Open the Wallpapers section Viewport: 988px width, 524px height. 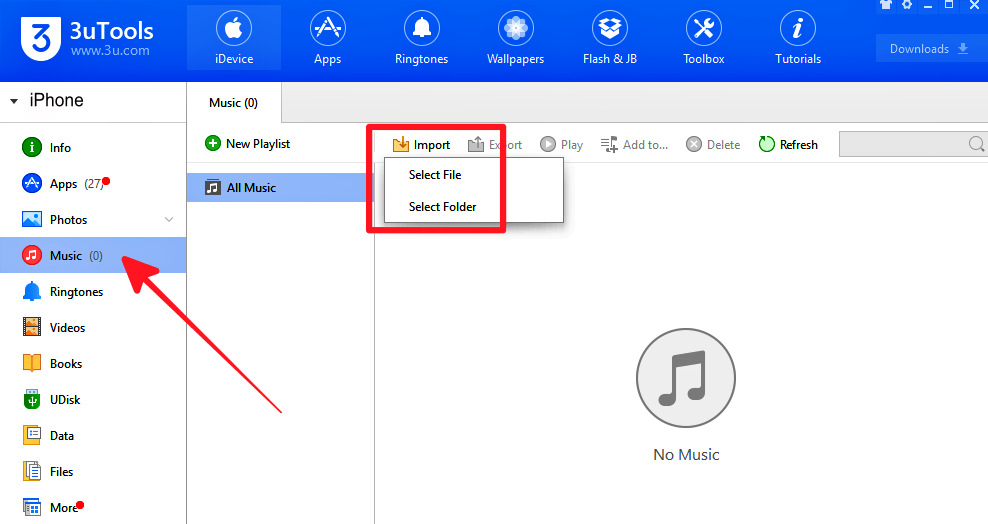(x=515, y=38)
